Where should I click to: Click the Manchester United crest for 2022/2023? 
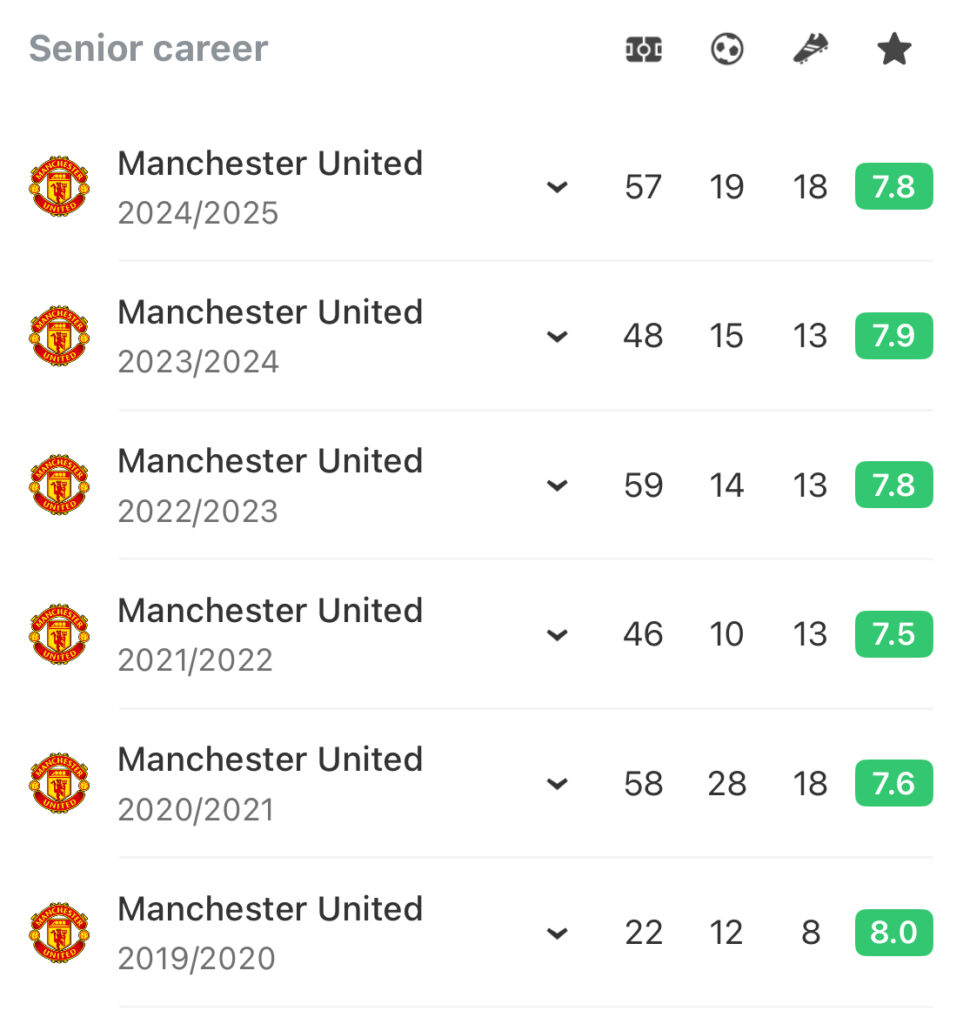tap(59, 485)
